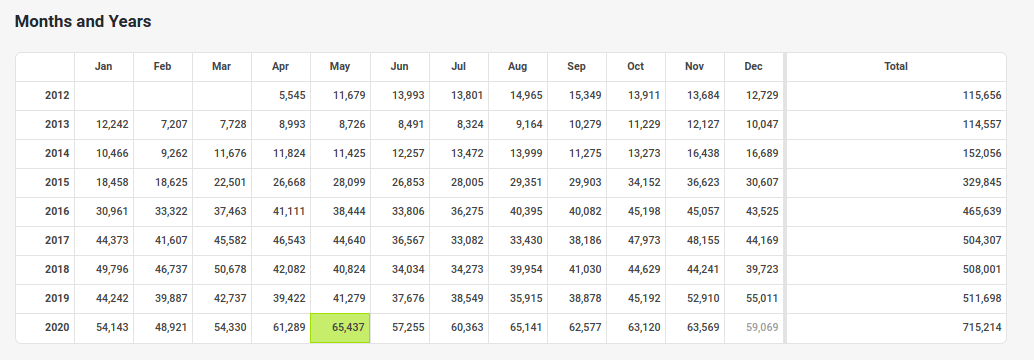The height and width of the screenshot is (360, 1034).
Task: Click the 2017 total value 504,307
Action: 982,241
